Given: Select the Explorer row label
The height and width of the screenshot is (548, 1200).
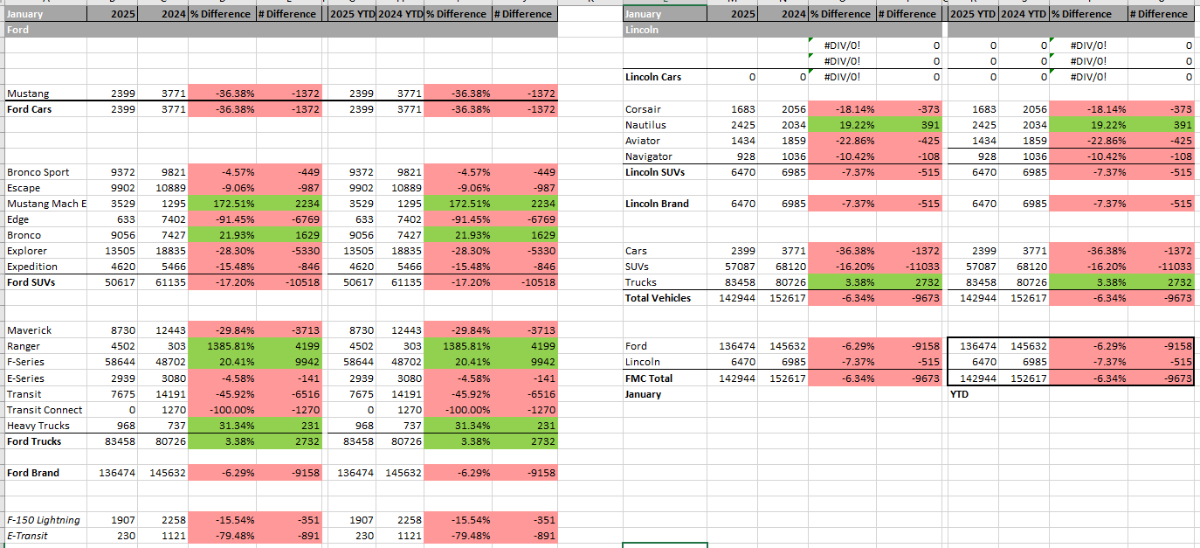Looking at the screenshot, I should [26, 251].
